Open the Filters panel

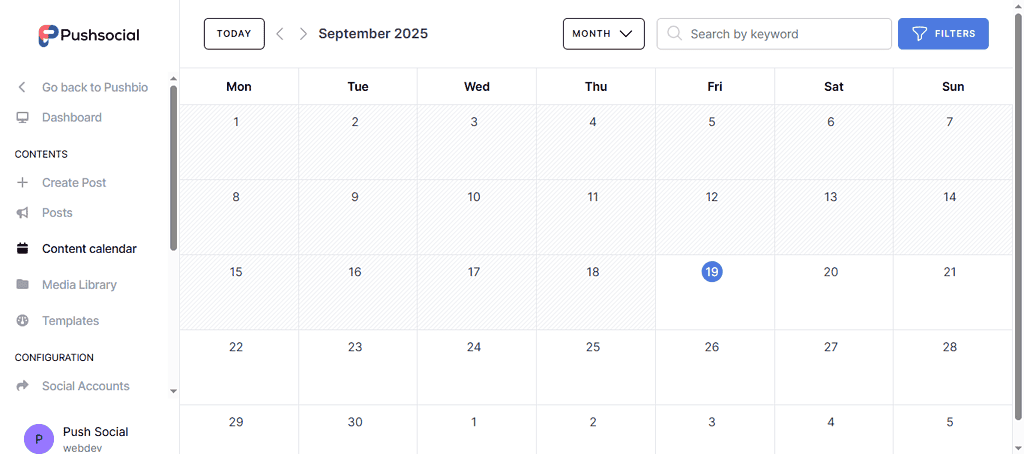point(943,34)
